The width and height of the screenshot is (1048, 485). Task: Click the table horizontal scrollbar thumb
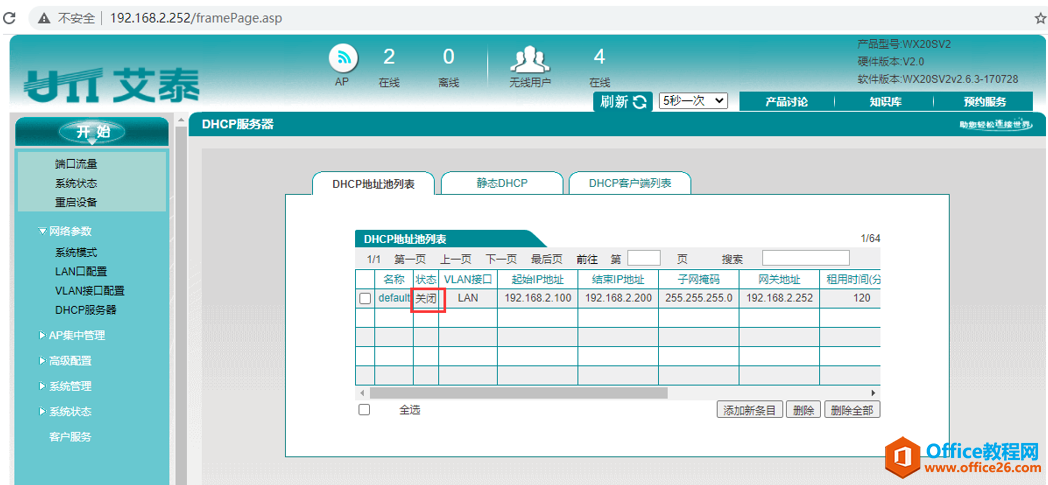click(518, 393)
